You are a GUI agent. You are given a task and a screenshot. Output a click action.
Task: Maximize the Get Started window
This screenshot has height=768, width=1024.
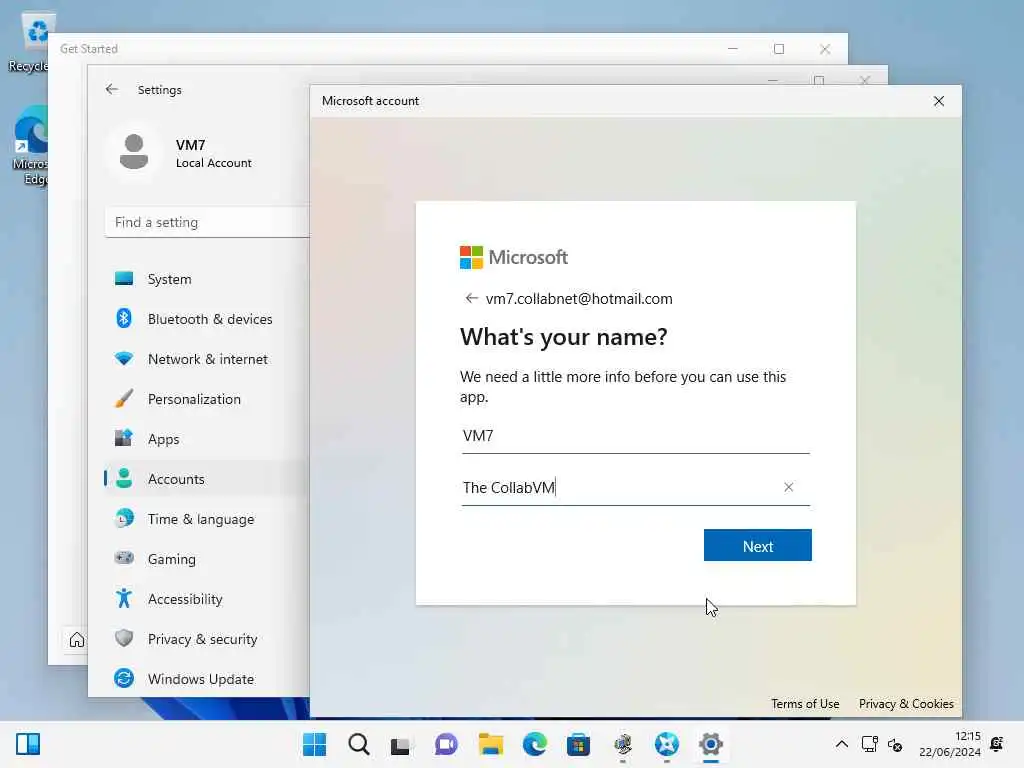(778, 49)
